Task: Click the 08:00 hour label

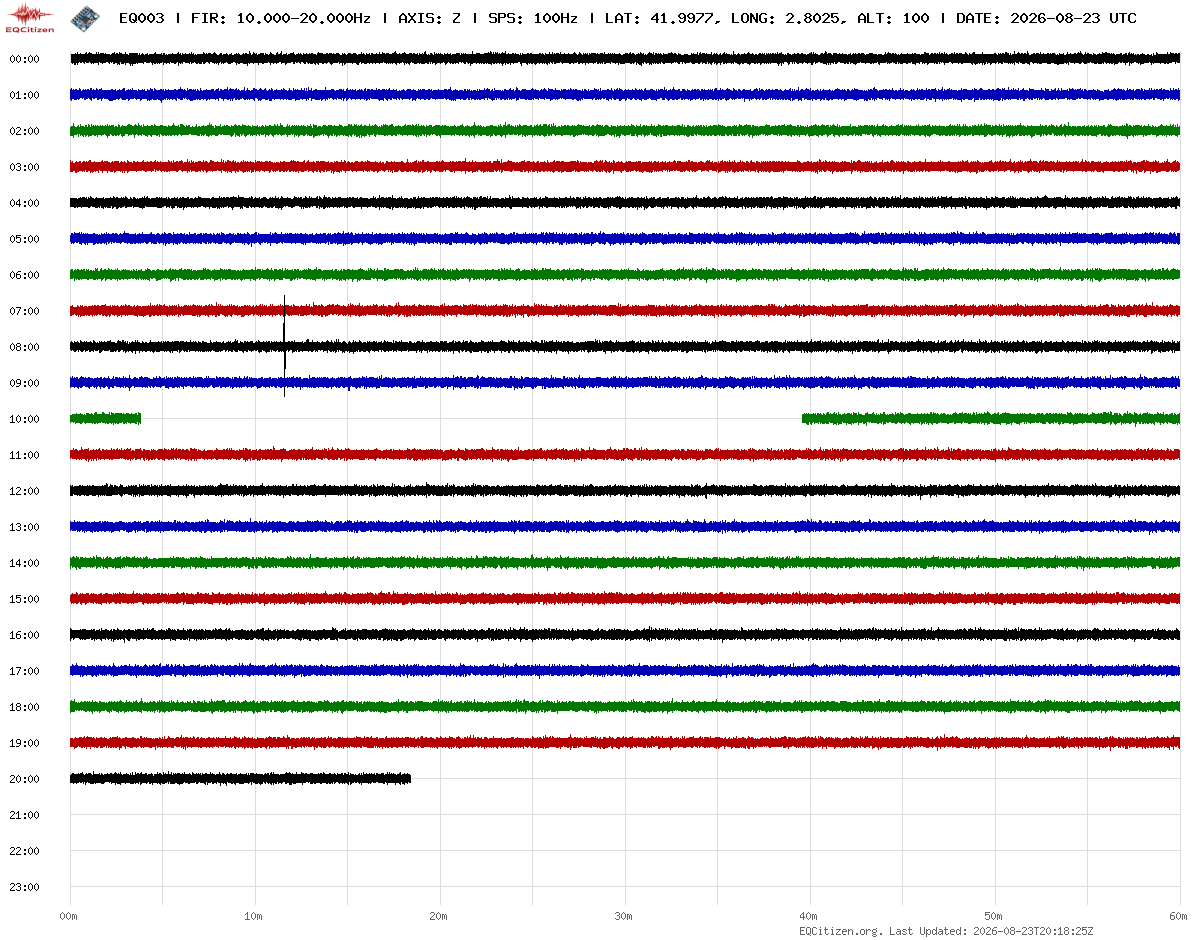Action: coord(24,347)
